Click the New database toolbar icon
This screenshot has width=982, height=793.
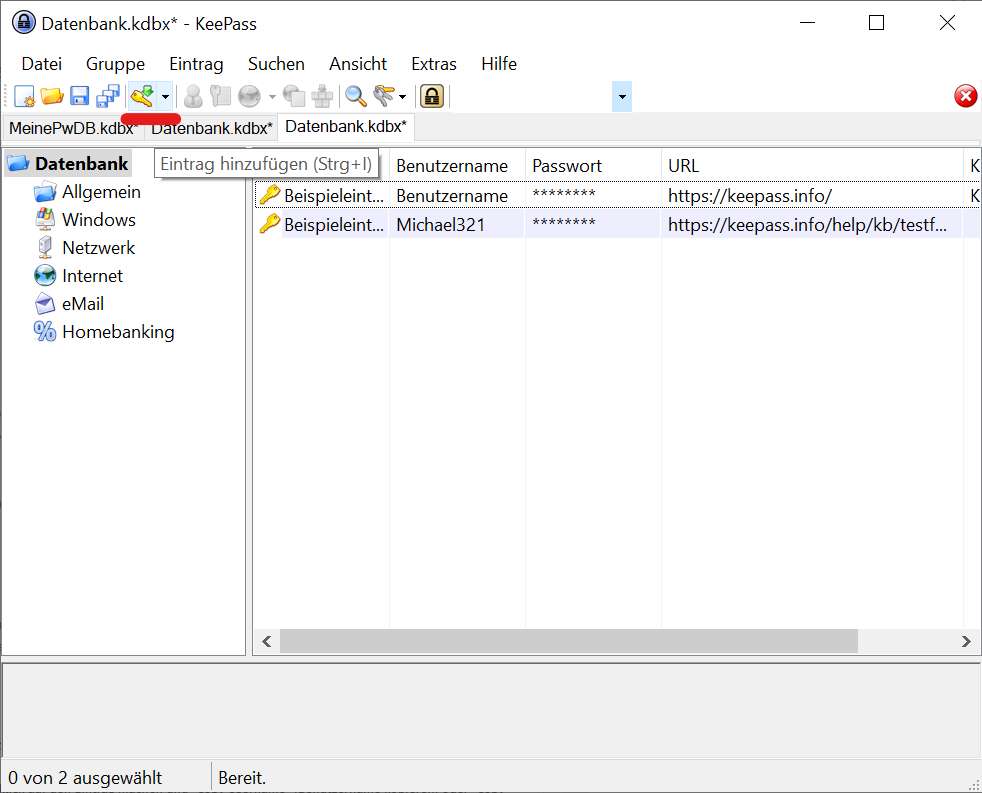tap(24, 96)
